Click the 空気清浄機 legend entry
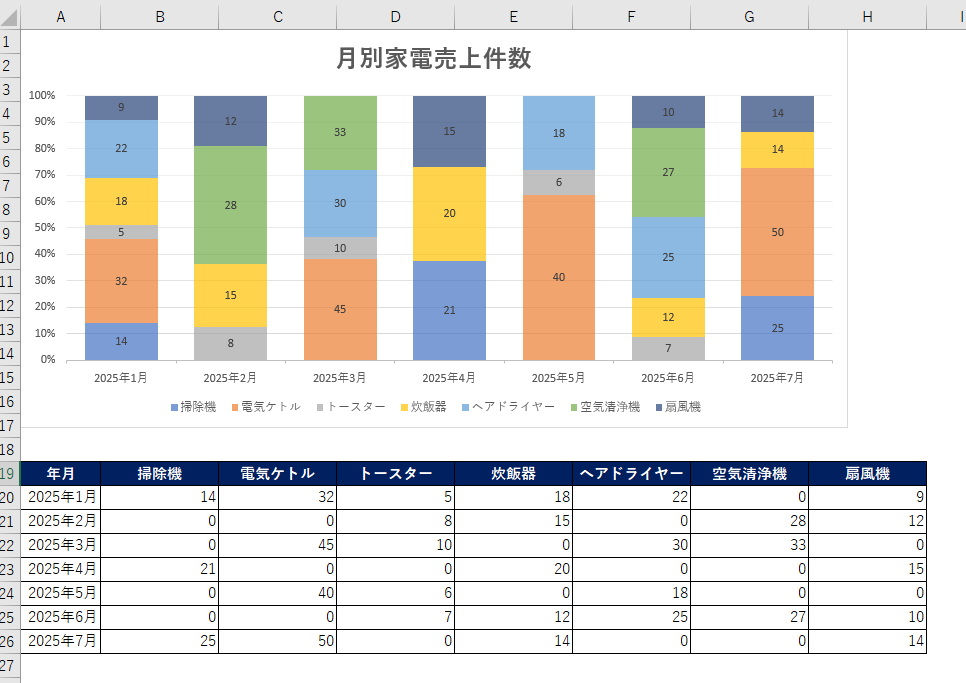 [x=606, y=407]
